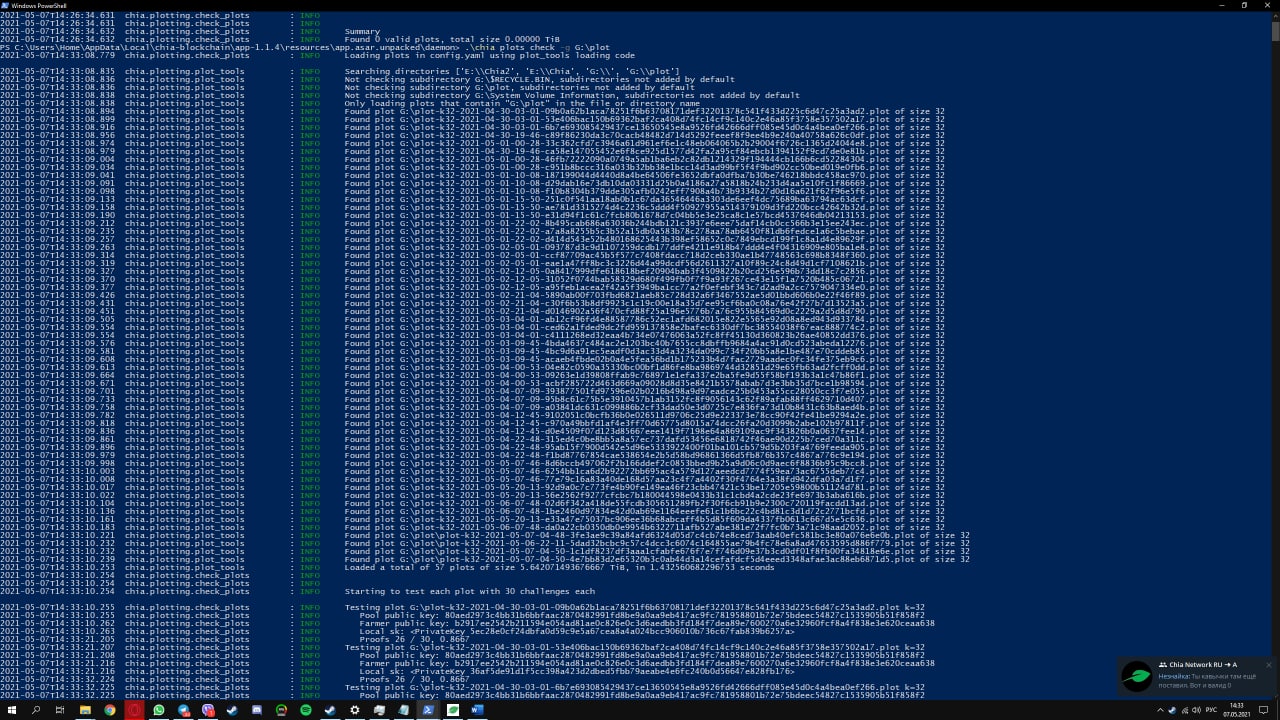Open Steam tray icon
1280x720 pixels.
coord(1172,710)
